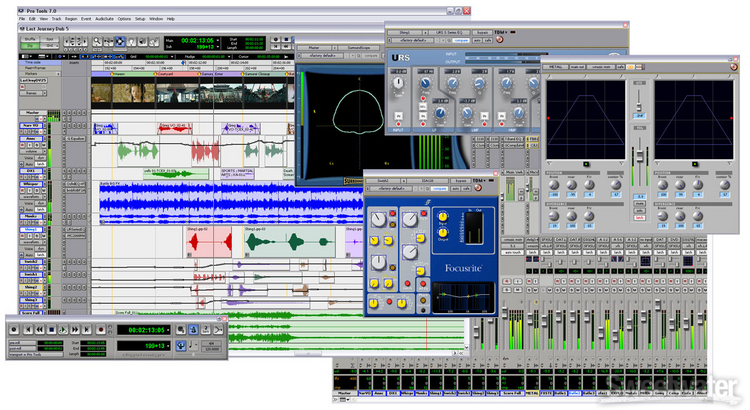Open the Setup menu

pyautogui.click(x=140, y=19)
